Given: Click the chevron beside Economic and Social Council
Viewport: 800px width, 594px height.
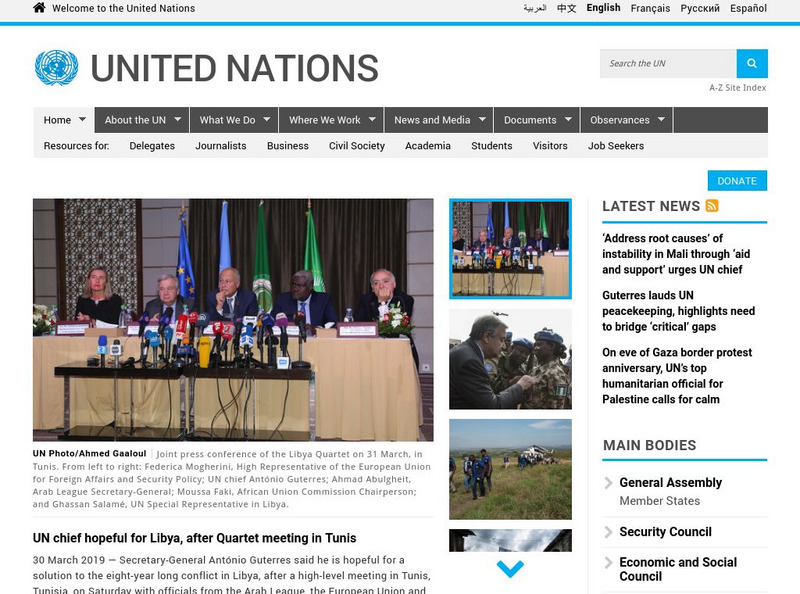Looking at the screenshot, I should pos(608,562).
